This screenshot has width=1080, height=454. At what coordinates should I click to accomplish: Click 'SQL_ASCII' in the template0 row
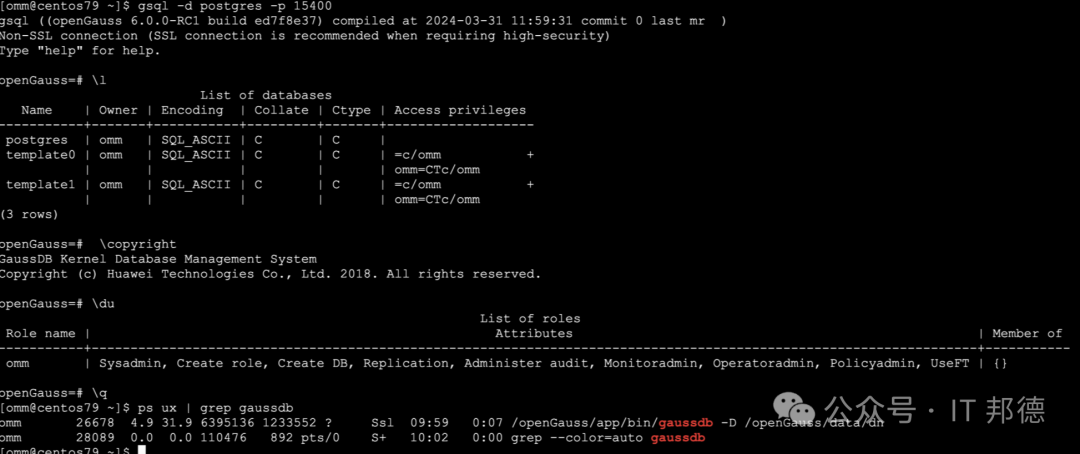tap(196, 155)
